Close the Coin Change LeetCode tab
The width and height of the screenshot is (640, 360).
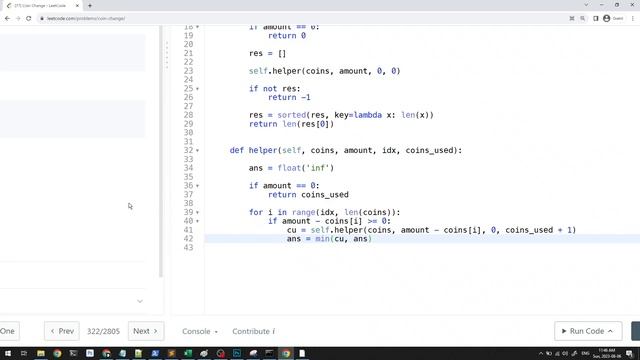(x=77, y=6)
